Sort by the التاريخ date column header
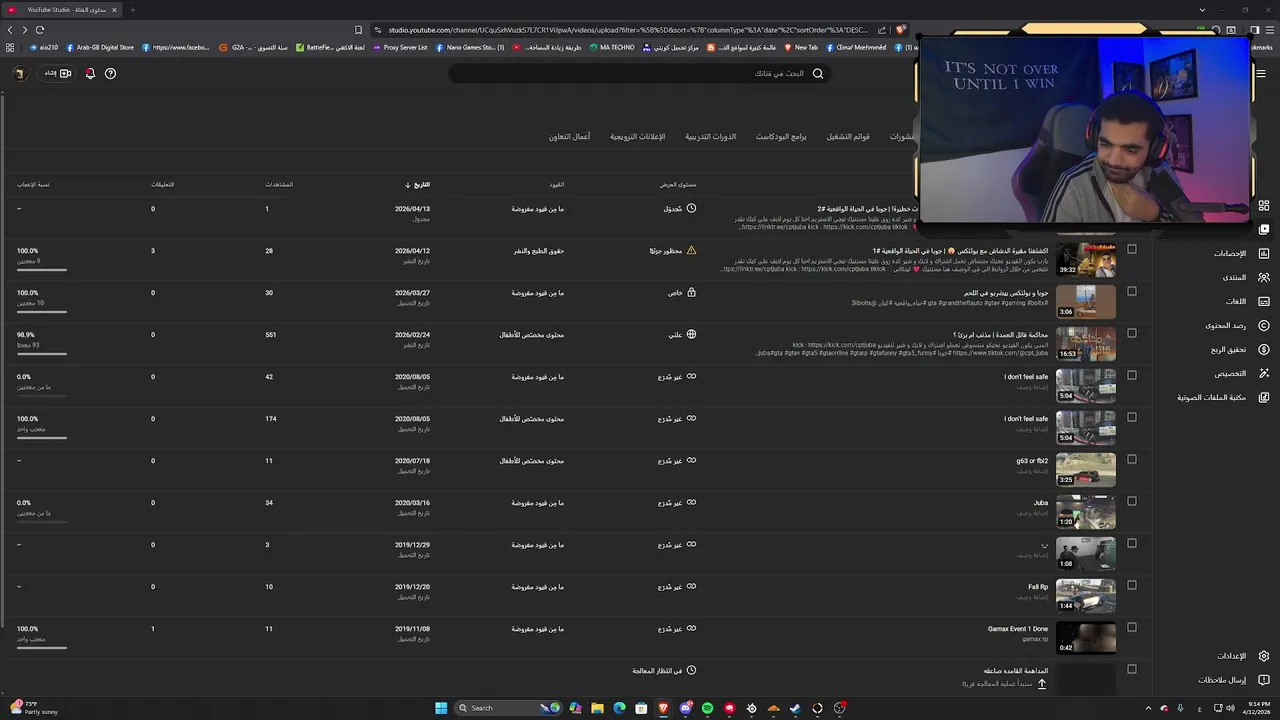 [x=418, y=185]
